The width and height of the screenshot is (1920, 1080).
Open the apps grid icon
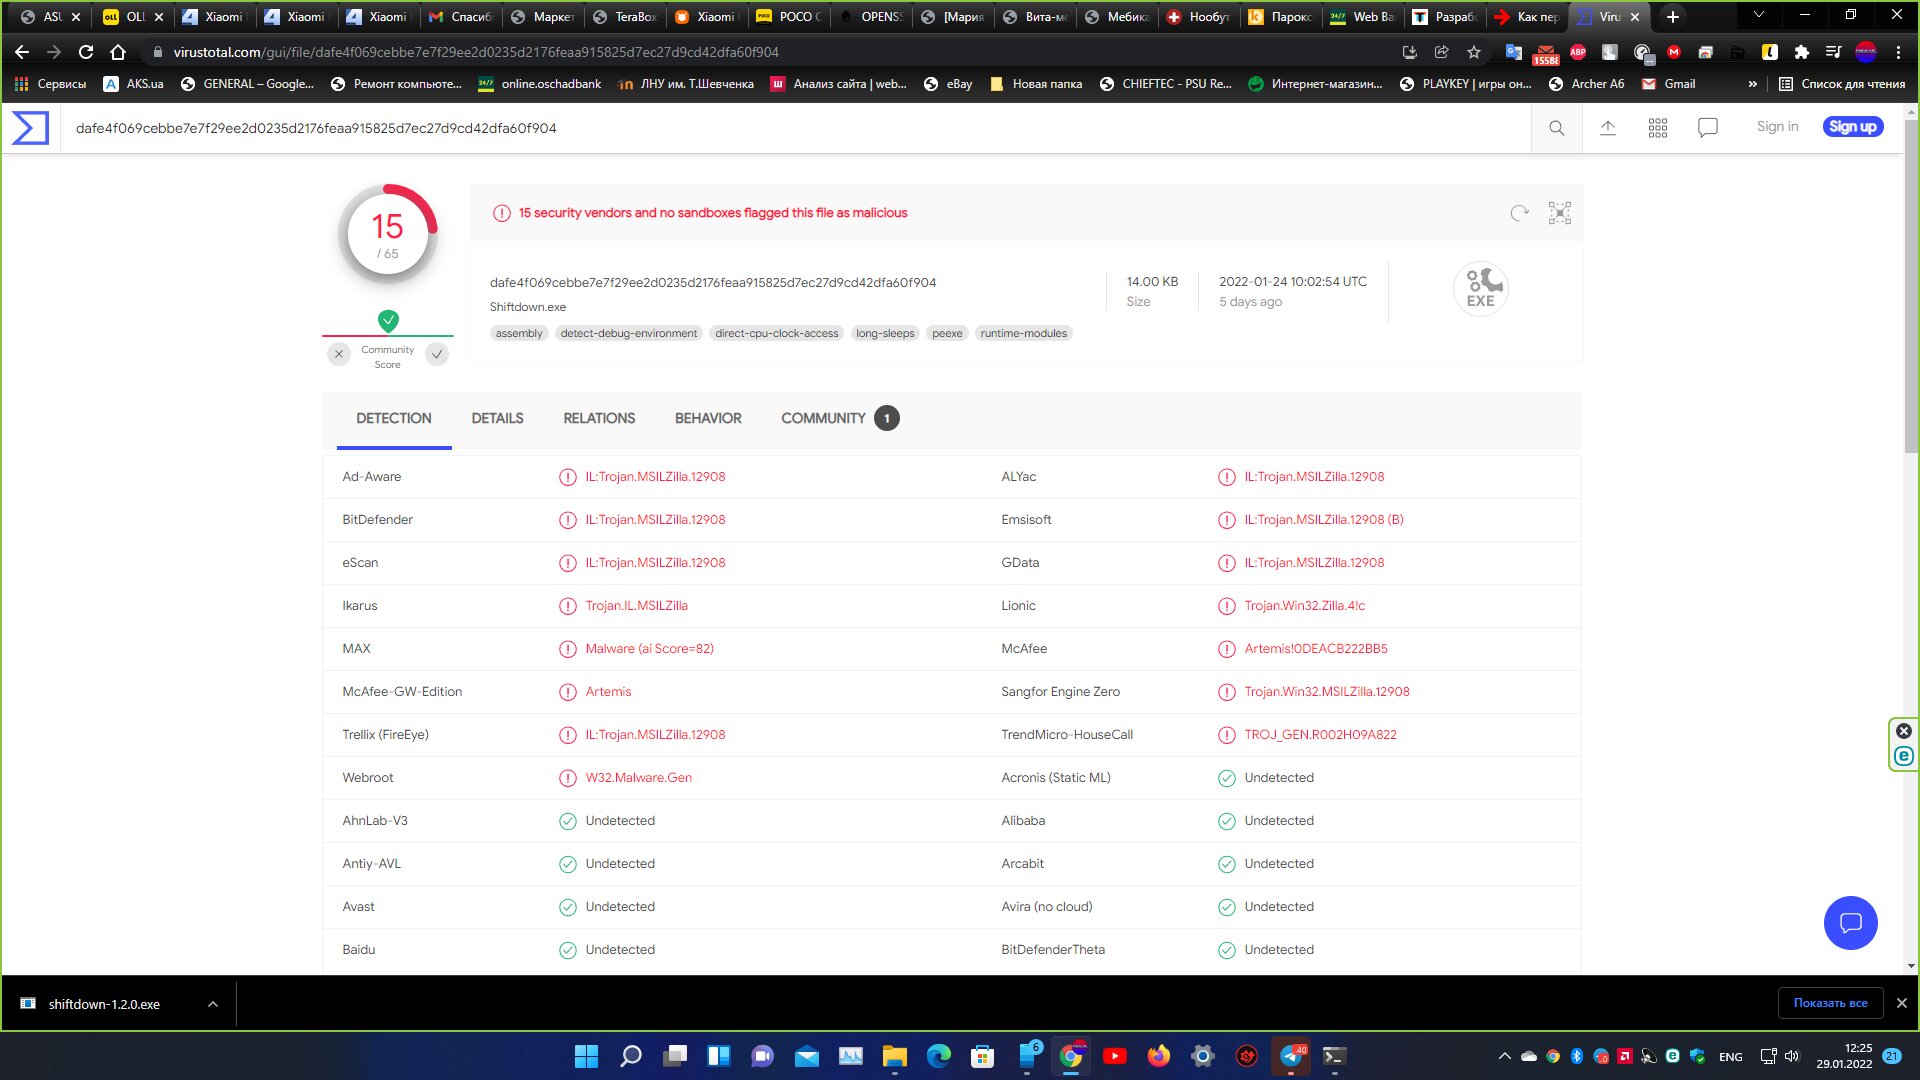click(1658, 128)
